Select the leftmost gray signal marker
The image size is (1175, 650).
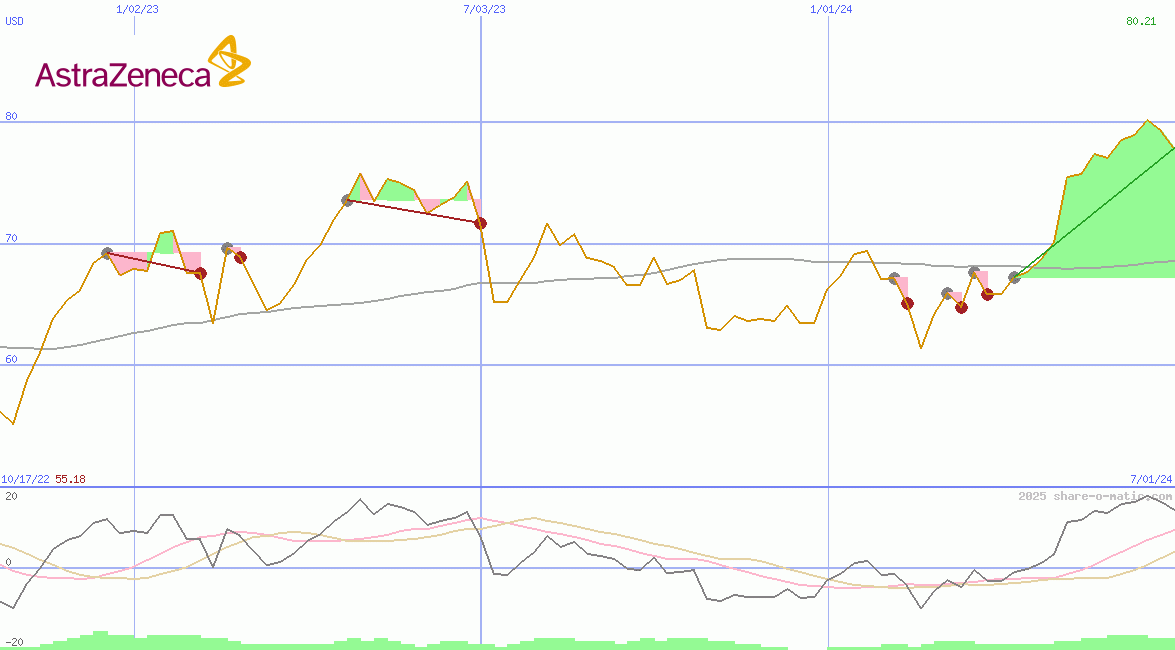[107, 253]
